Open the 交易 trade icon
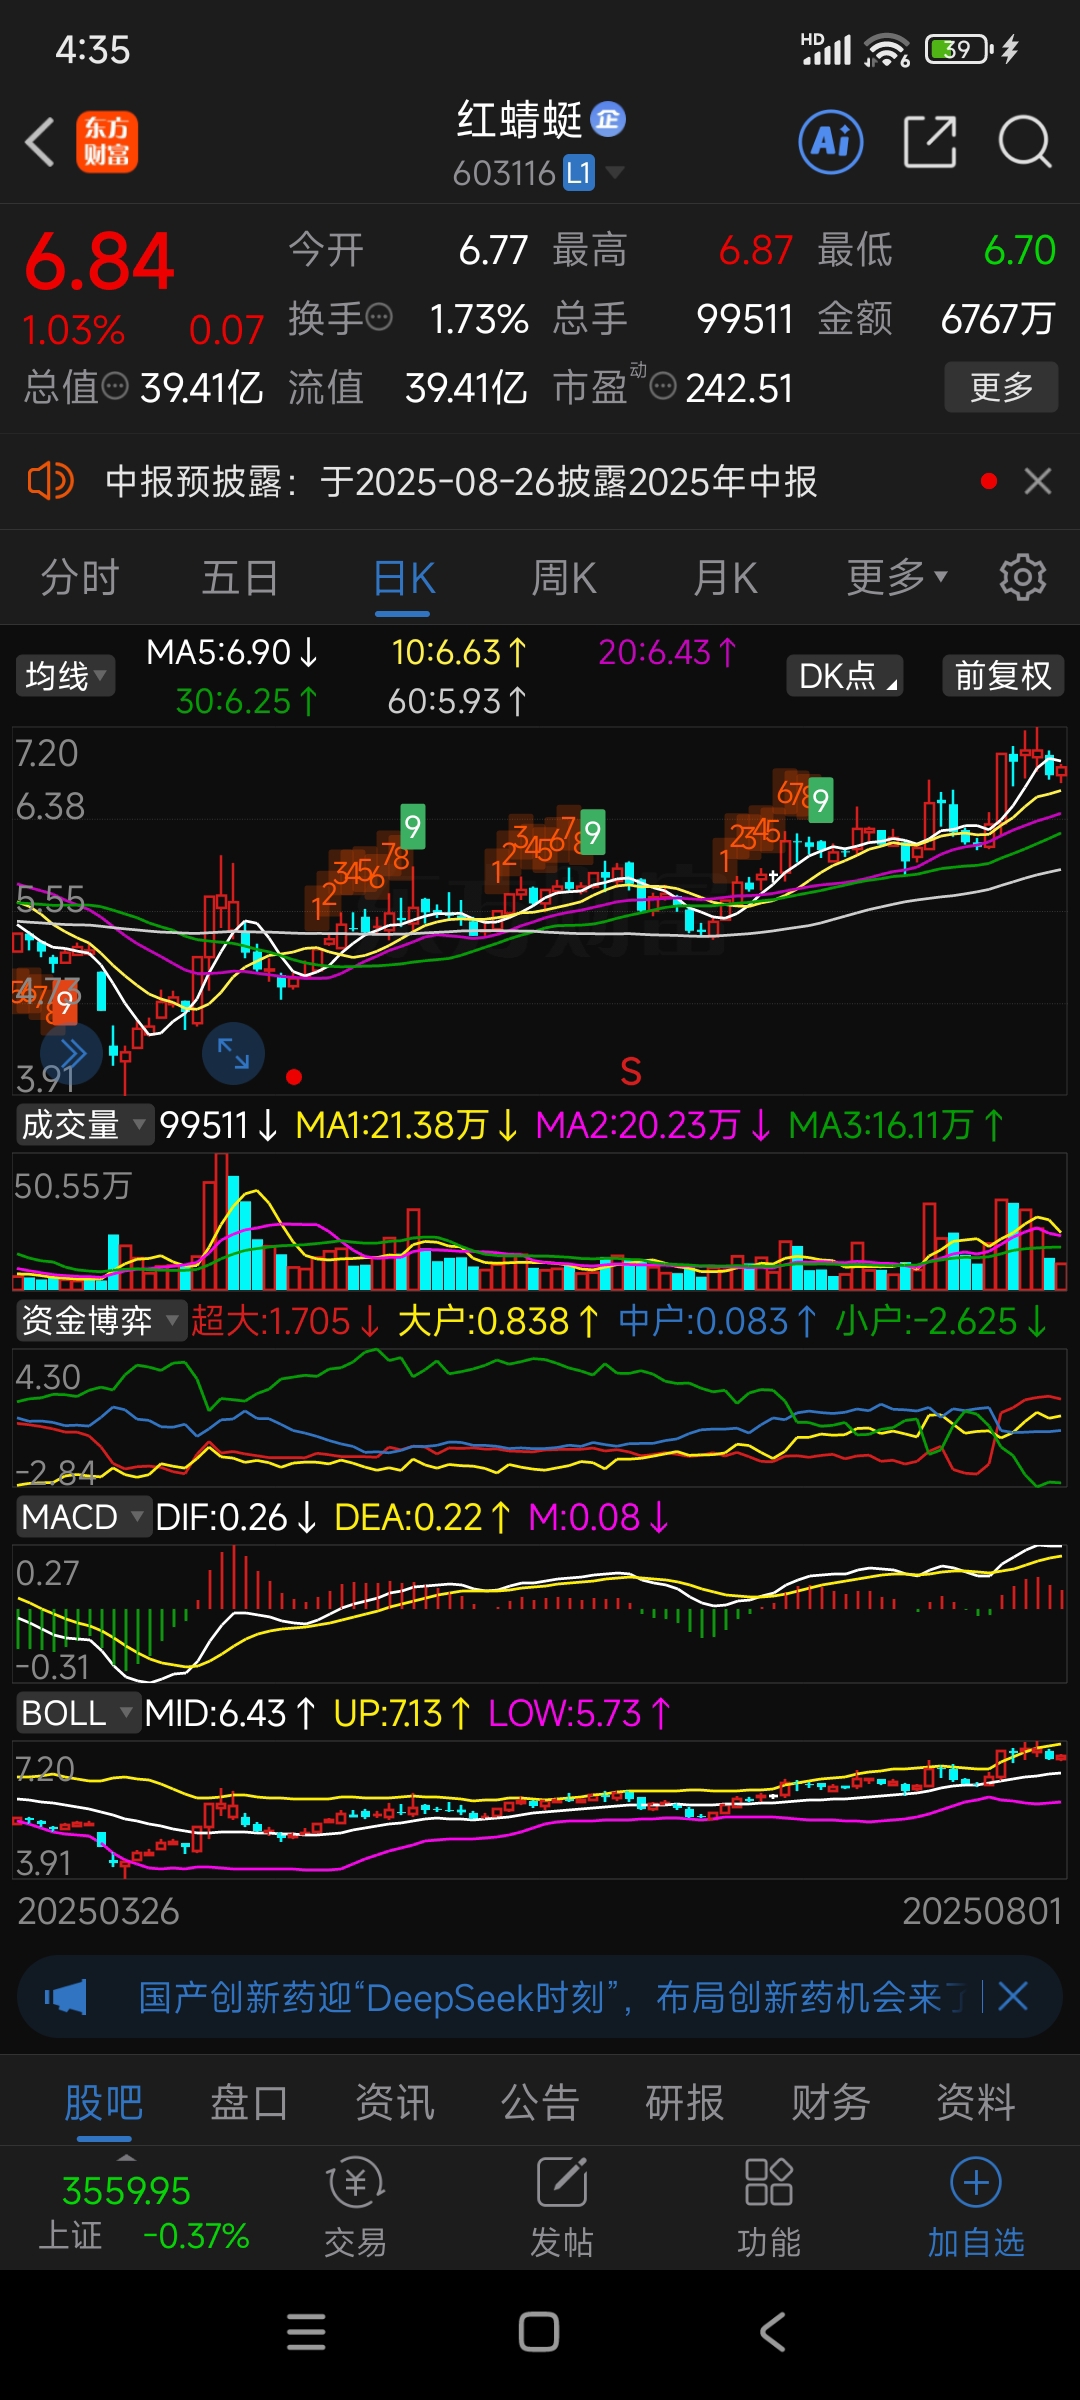Screen dimensions: 1080x2400 click(355, 2207)
